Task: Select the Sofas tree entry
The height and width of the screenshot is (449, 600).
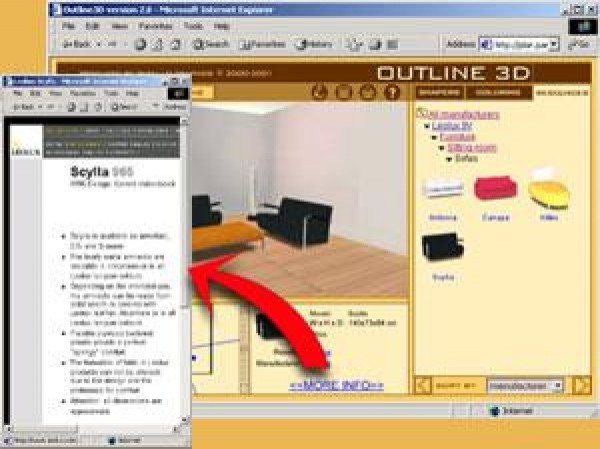Action: 466,158
